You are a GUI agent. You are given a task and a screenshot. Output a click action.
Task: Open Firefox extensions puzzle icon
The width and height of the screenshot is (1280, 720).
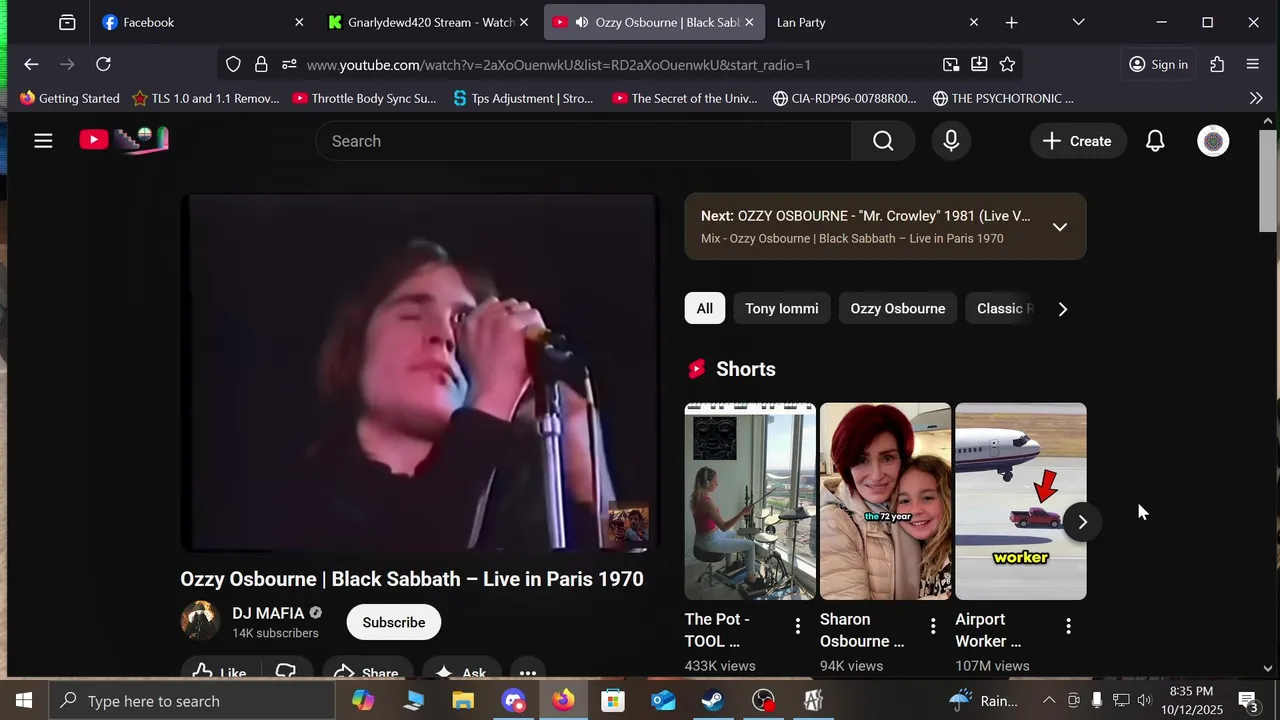click(1217, 64)
